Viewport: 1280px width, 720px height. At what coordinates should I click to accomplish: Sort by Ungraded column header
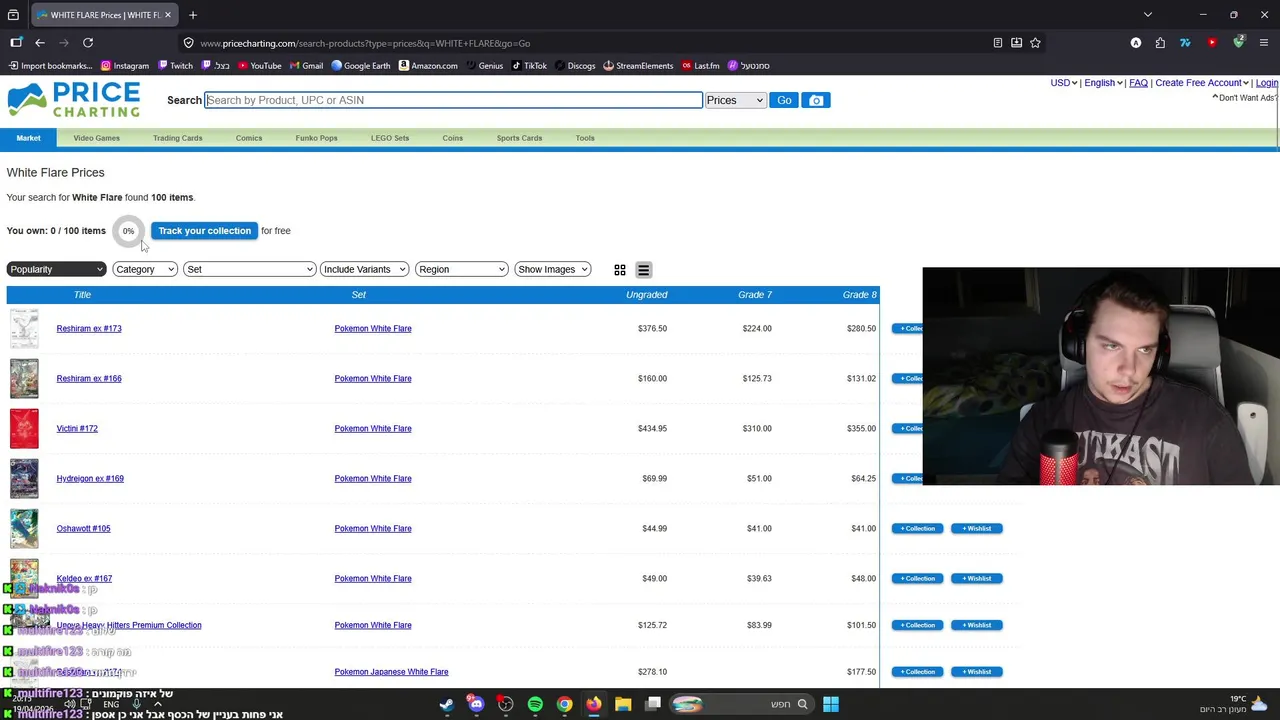[x=646, y=295]
